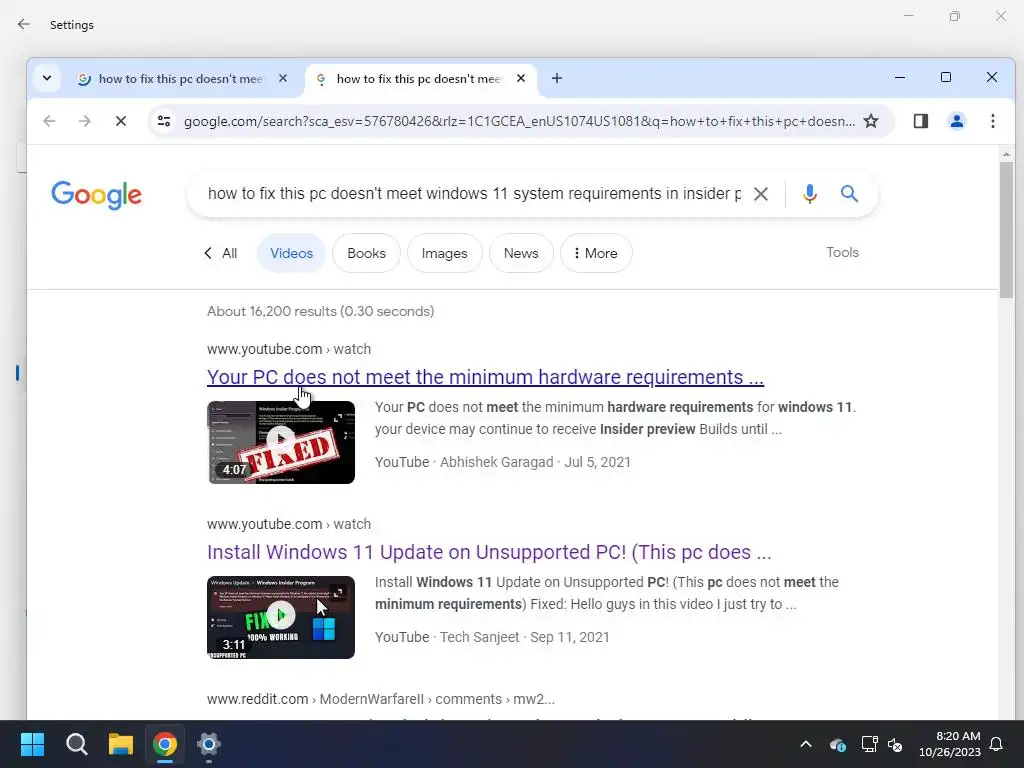Click Chrome forward navigation arrow
The image size is (1024, 768).
coord(85,121)
